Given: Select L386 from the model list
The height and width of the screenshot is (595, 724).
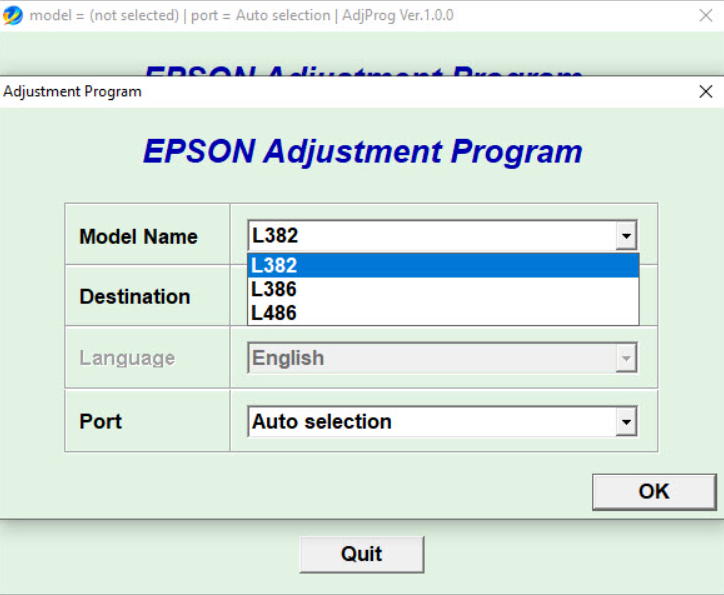Looking at the screenshot, I should tap(442, 289).
